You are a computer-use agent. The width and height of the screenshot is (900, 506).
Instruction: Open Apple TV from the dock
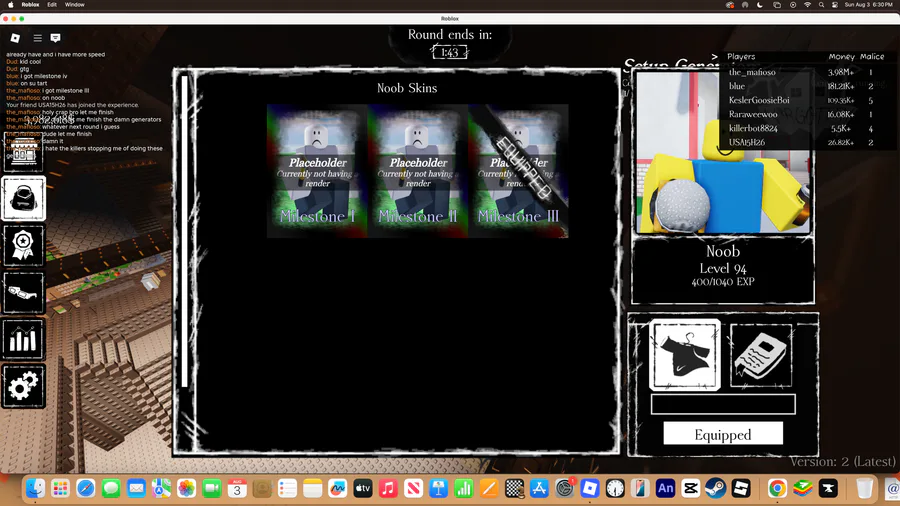(363, 488)
